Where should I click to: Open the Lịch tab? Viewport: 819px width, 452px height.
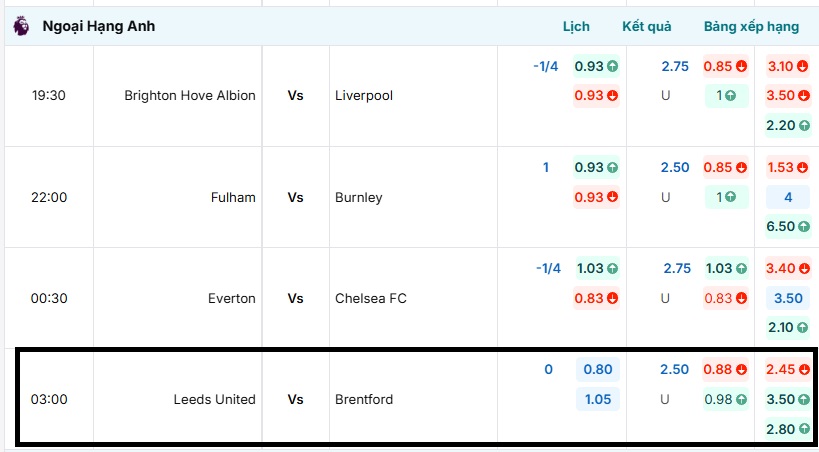(576, 26)
